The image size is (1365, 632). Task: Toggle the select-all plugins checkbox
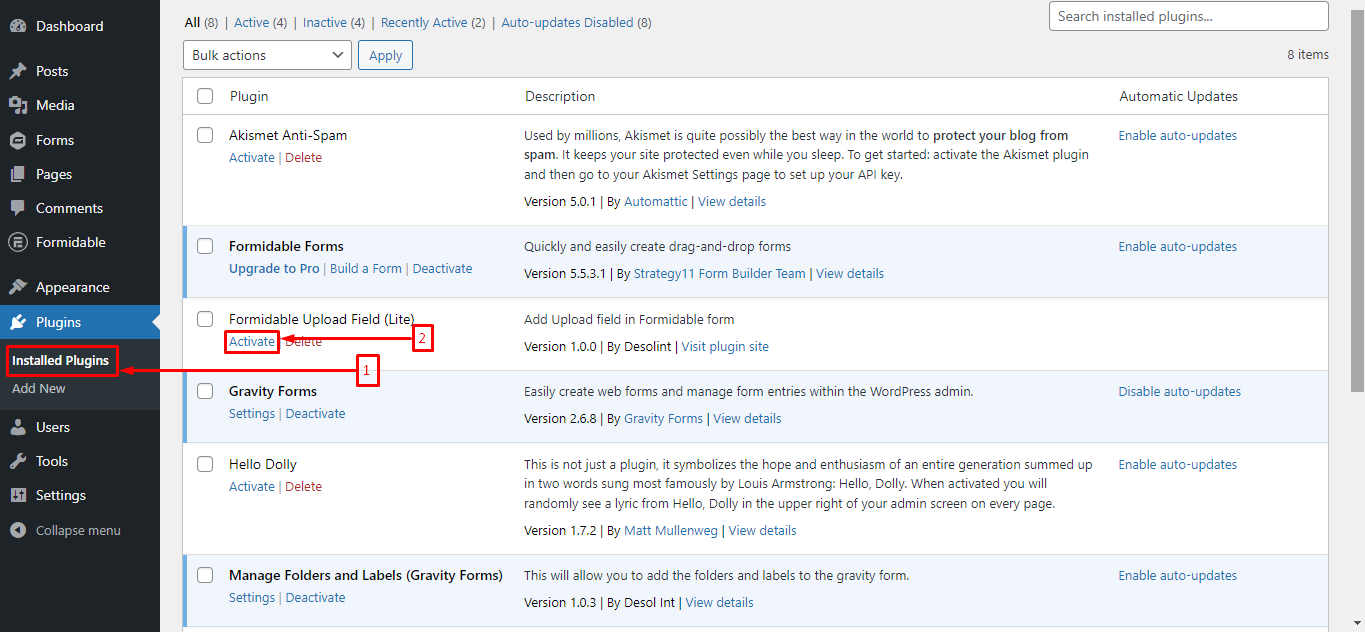click(x=205, y=96)
